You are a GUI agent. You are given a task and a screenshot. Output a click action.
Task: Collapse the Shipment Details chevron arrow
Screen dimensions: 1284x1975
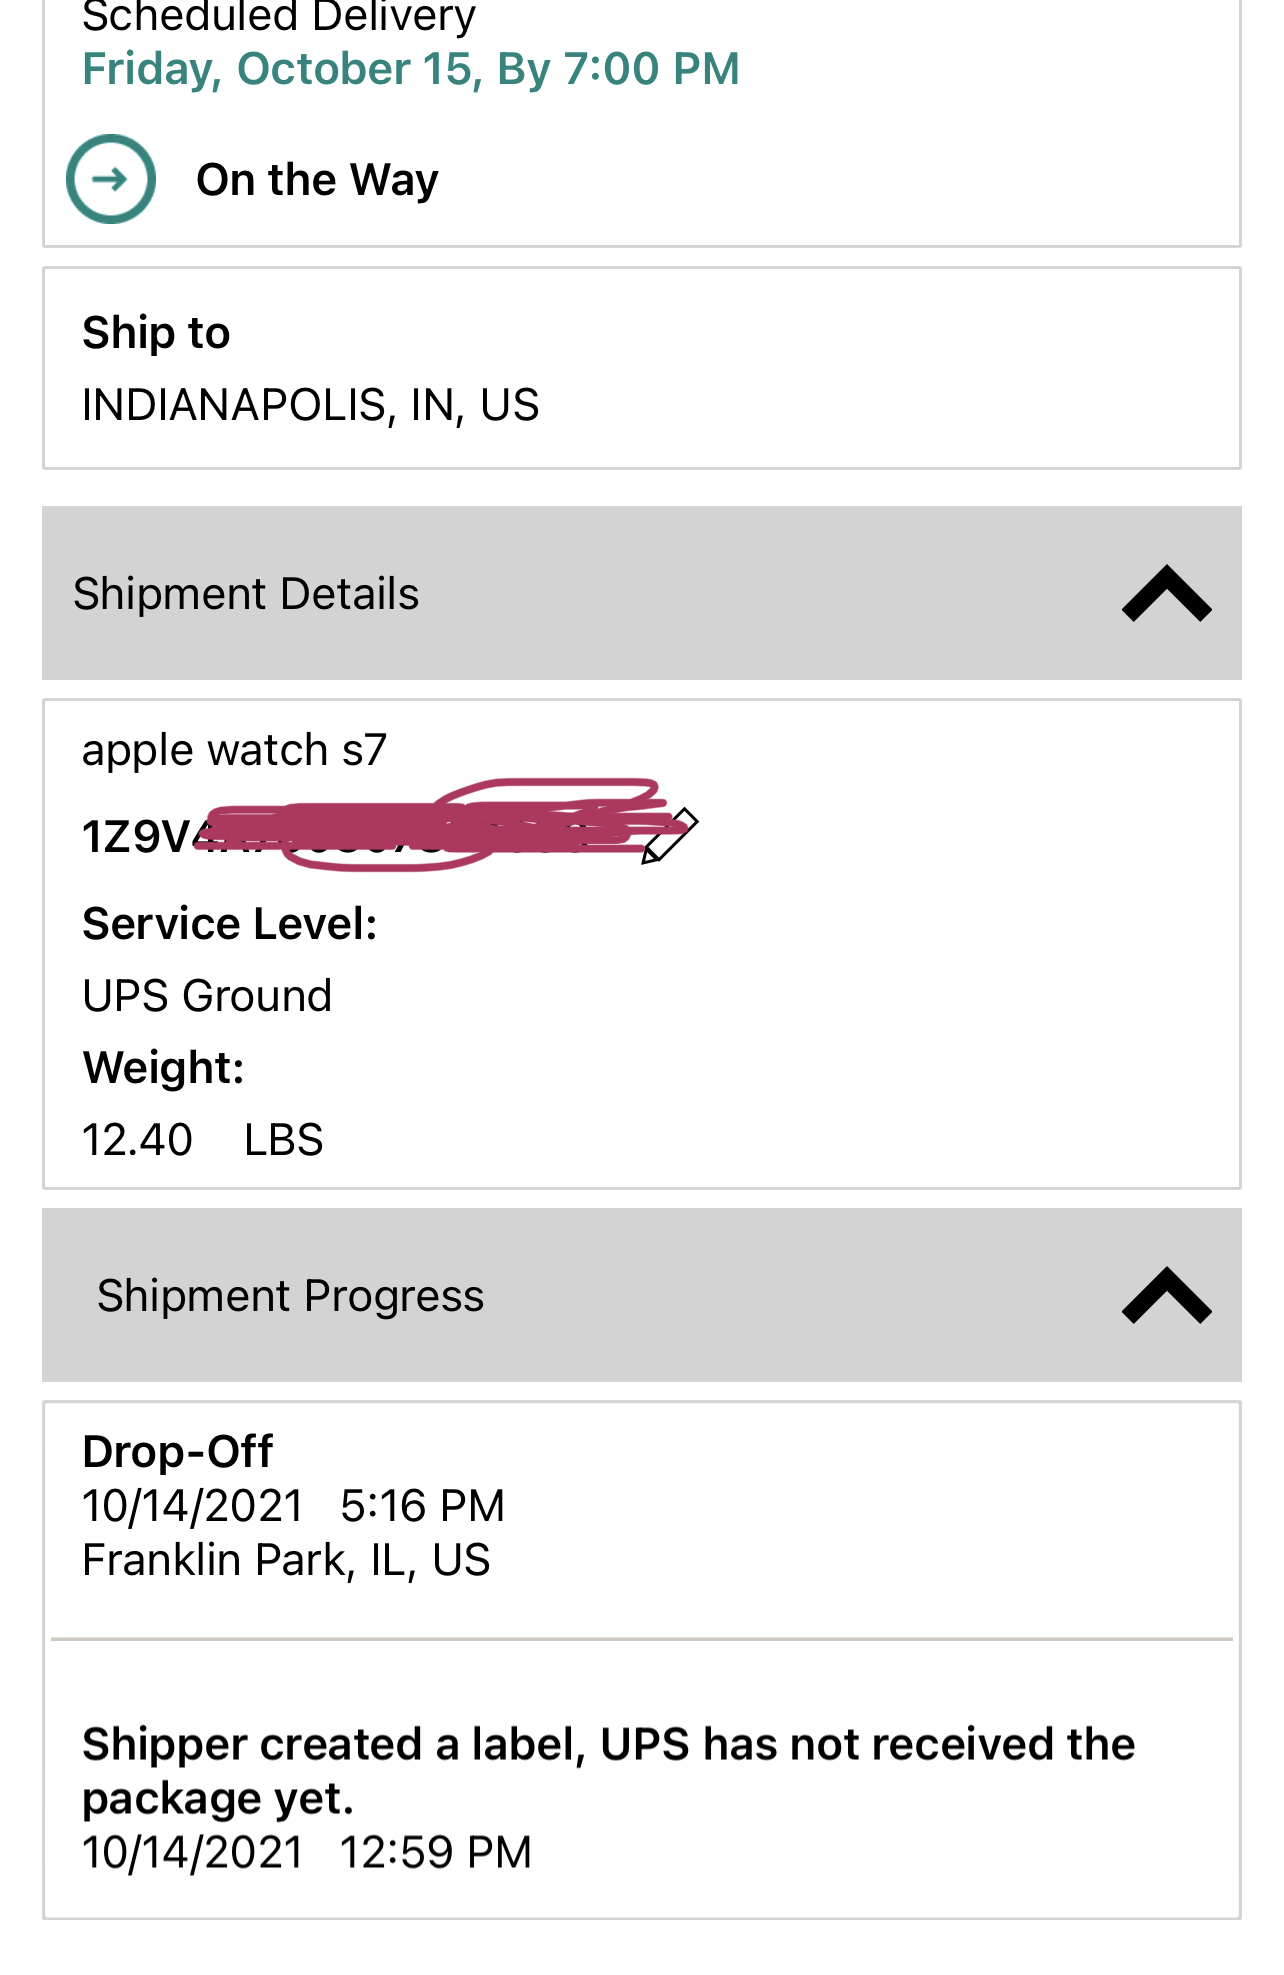[x=1166, y=594]
